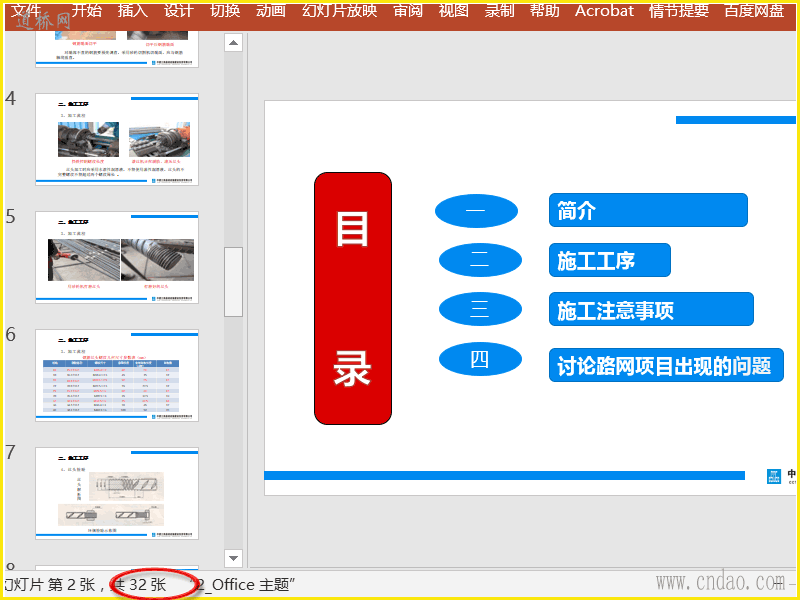Open the 百度网盘 ribbon tab
Image resolution: width=800 pixels, height=600 pixels.
pos(754,10)
